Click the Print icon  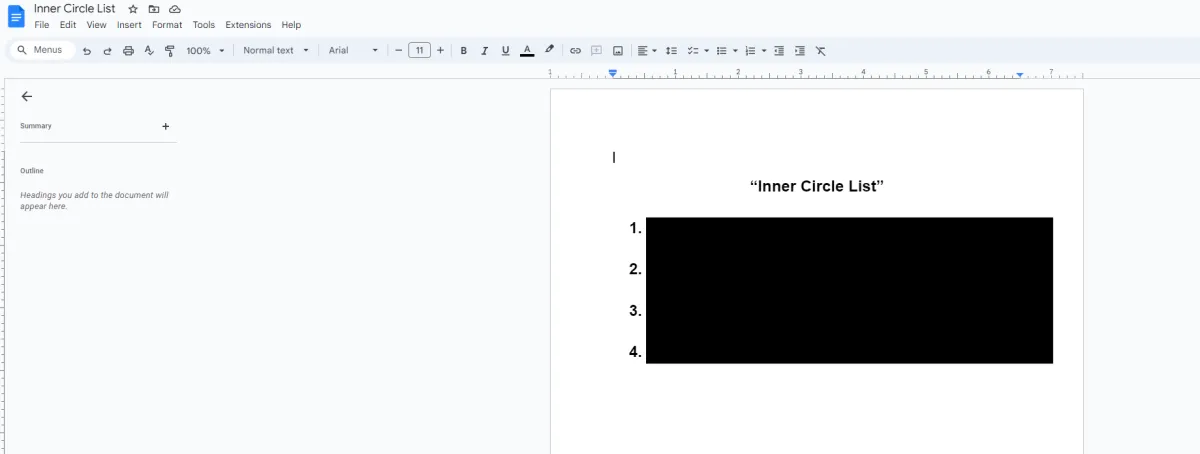coord(128,50)
